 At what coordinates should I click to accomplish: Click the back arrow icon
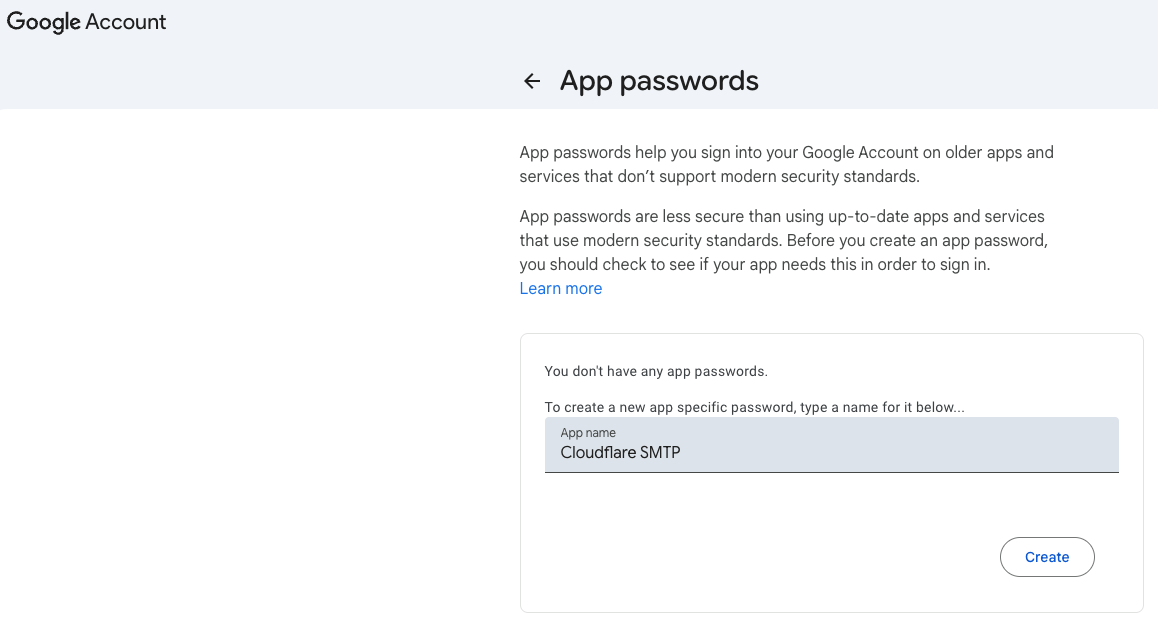(x=532, y=82)
